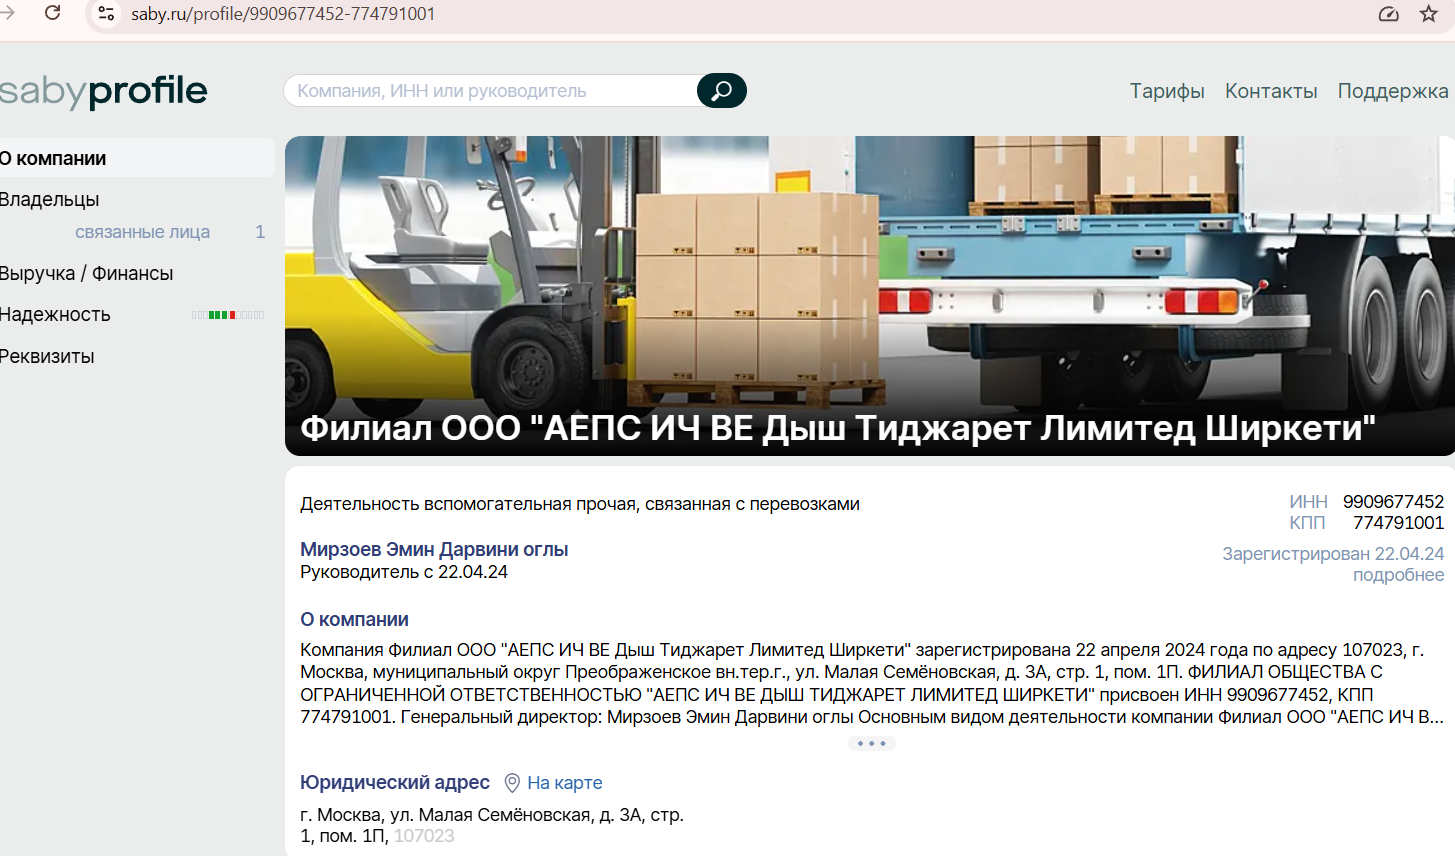Reload the page with browser refresh icon
1455x856 pixels.
(53, 13)
